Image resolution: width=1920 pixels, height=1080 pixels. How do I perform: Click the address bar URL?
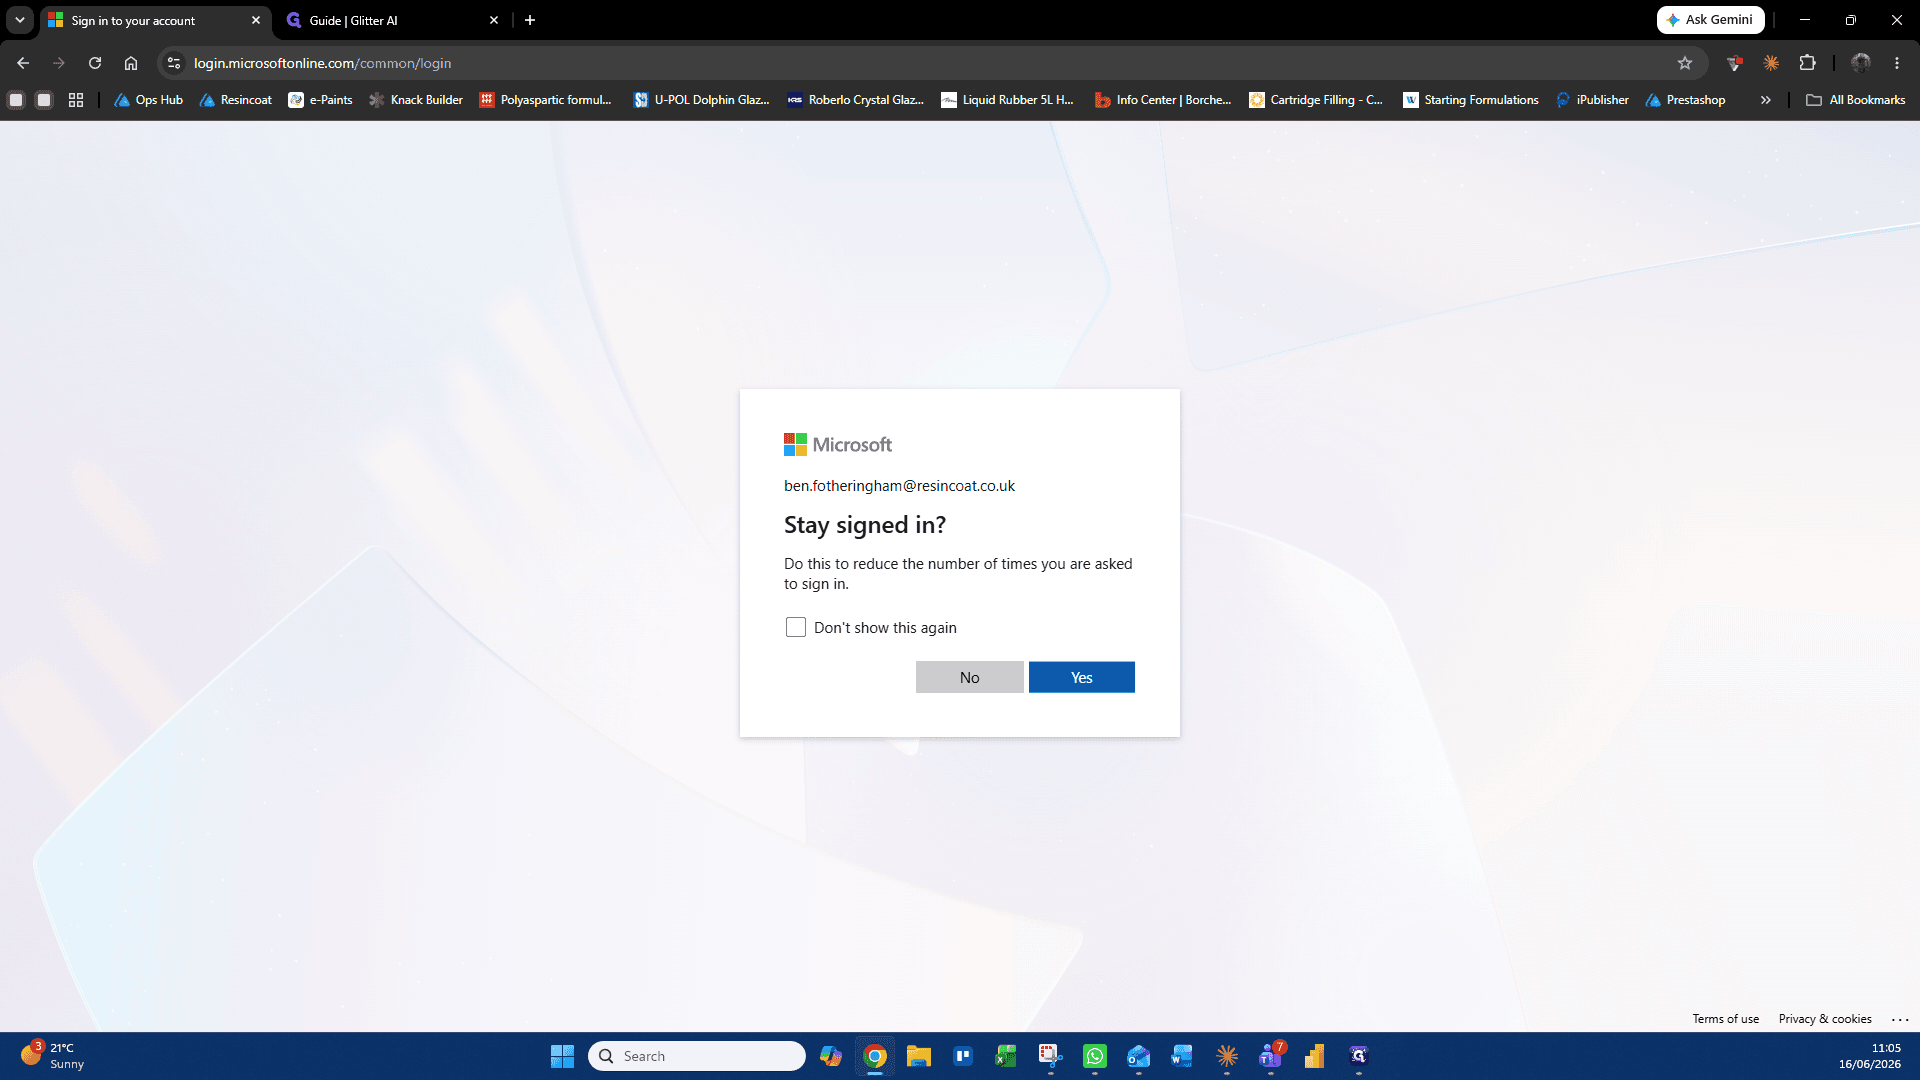coord(322,63)
